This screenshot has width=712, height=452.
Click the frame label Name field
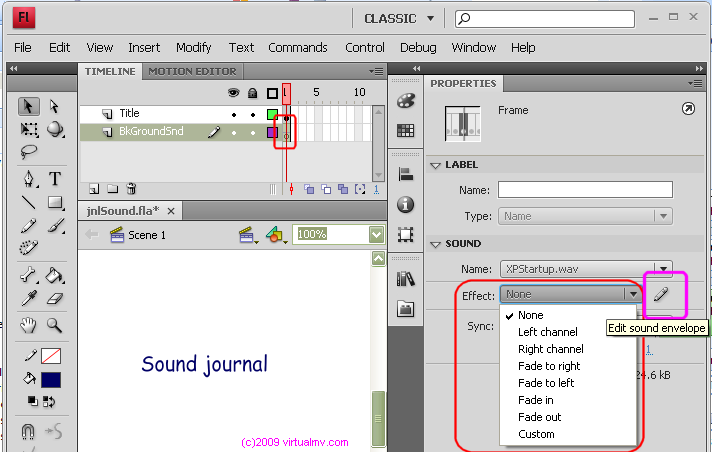[585, 189]
